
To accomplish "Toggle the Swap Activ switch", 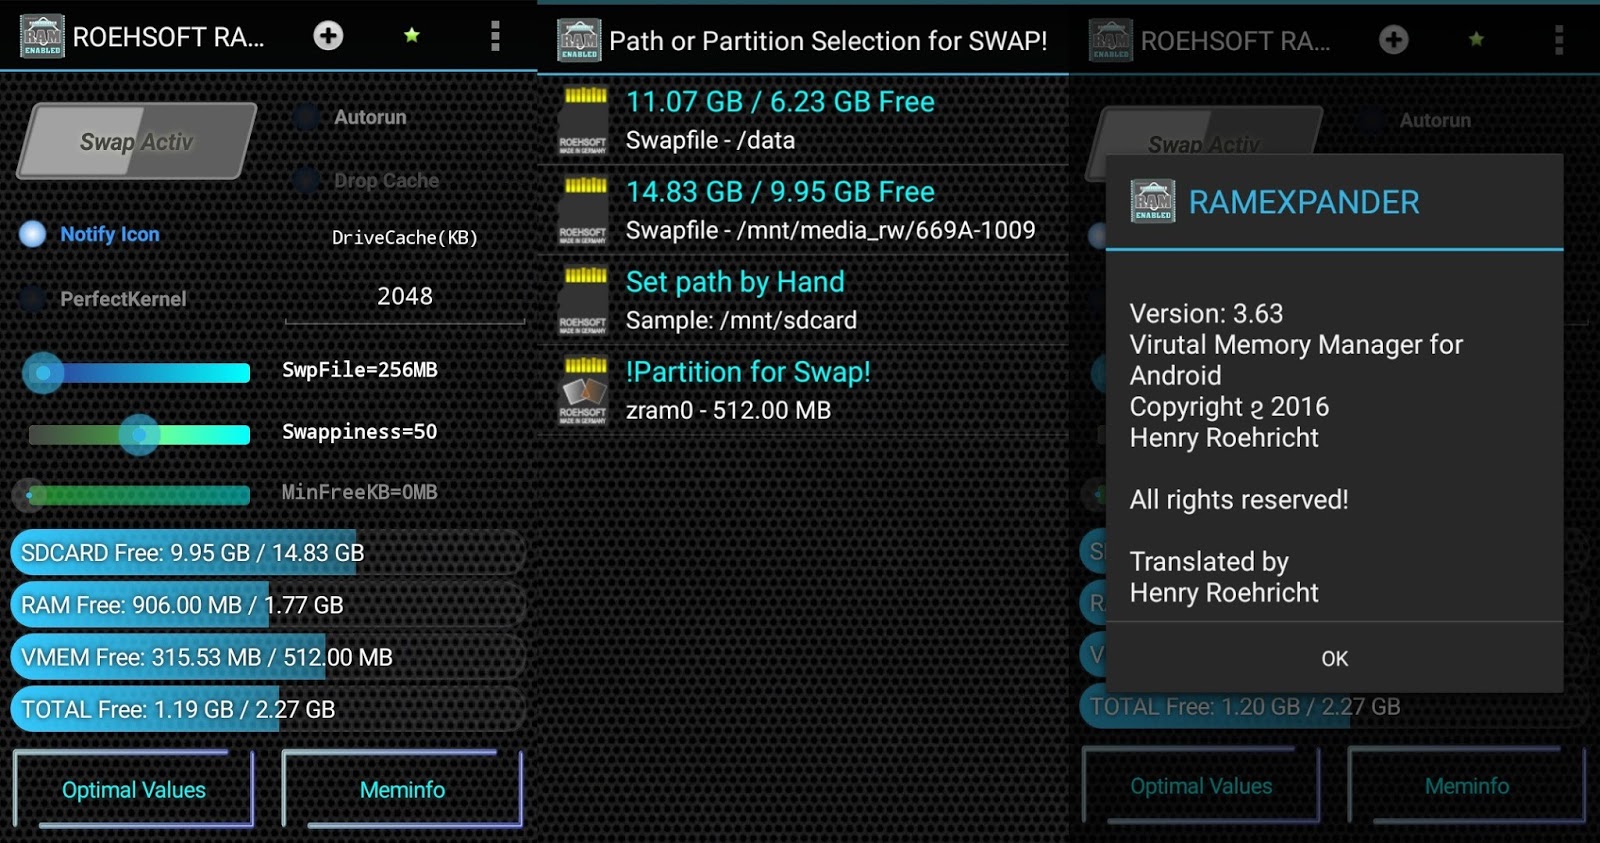I will pos(137,142).
